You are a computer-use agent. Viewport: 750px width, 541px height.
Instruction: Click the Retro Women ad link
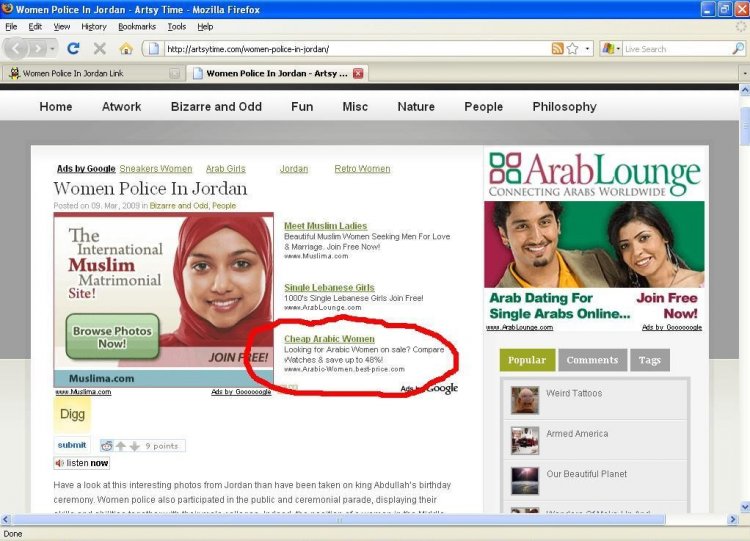point(362,169)
